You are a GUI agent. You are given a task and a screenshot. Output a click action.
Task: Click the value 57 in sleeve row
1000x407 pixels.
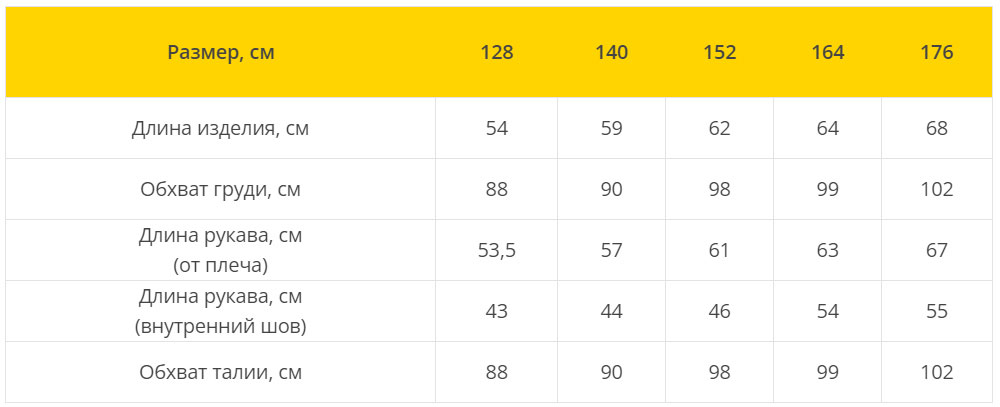[x=611, y=251]
